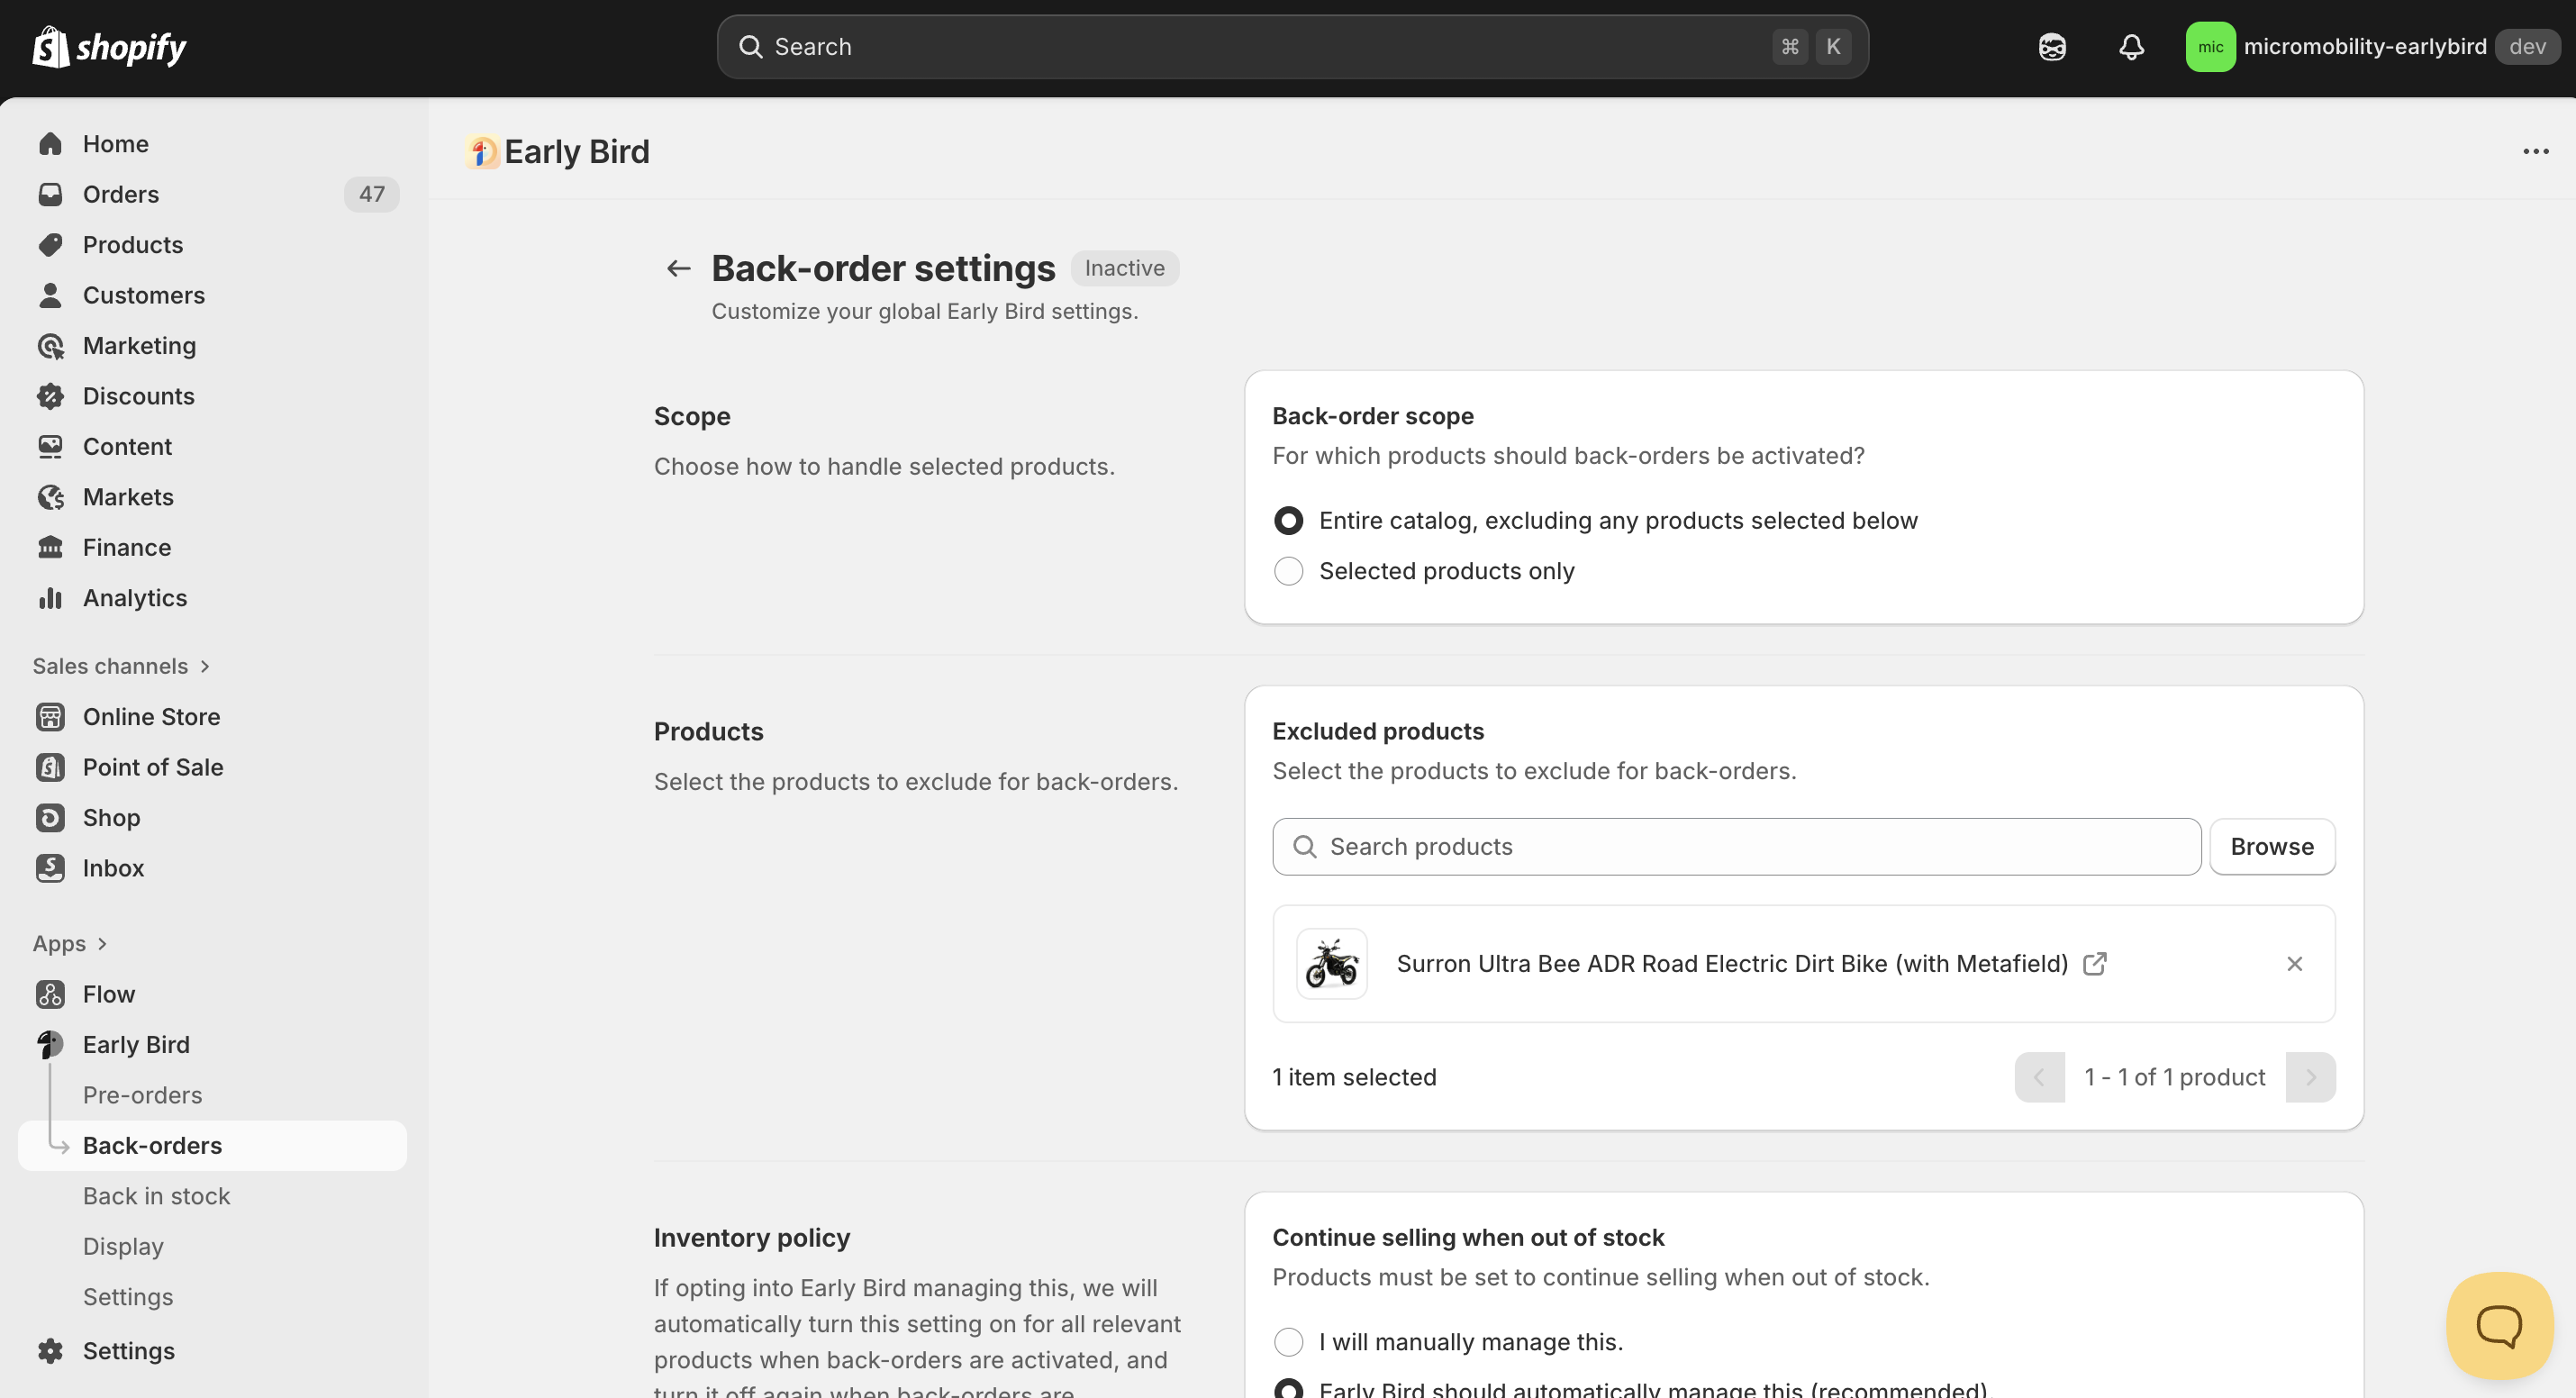Go to Pre-orders in Early Bird menu
2576x1398 pixels.
[142, 1095]
